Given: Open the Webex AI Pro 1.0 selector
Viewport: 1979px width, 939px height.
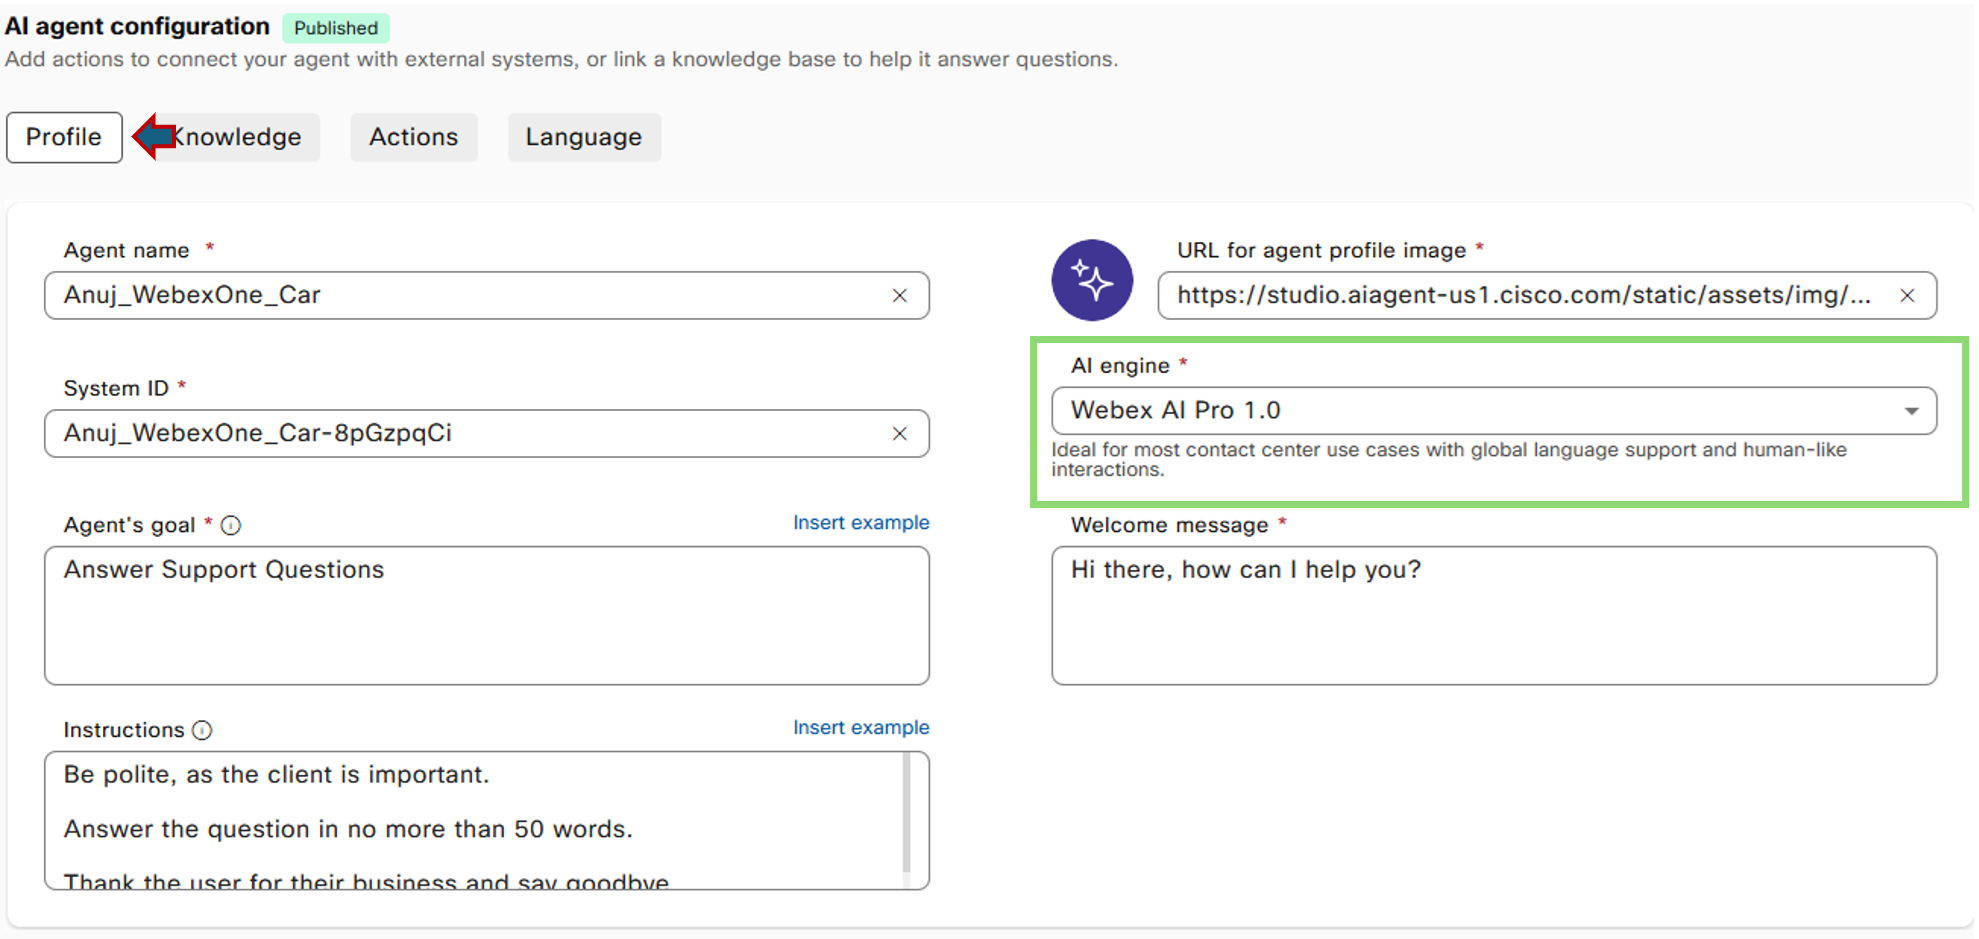Looking at the screenshot, I should coord(1480,411).
